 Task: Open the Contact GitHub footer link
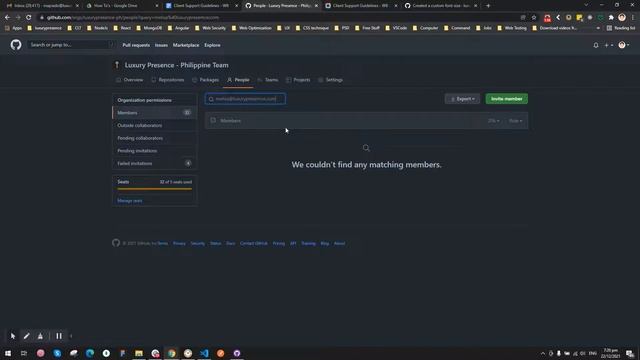(x=253, y=243)
